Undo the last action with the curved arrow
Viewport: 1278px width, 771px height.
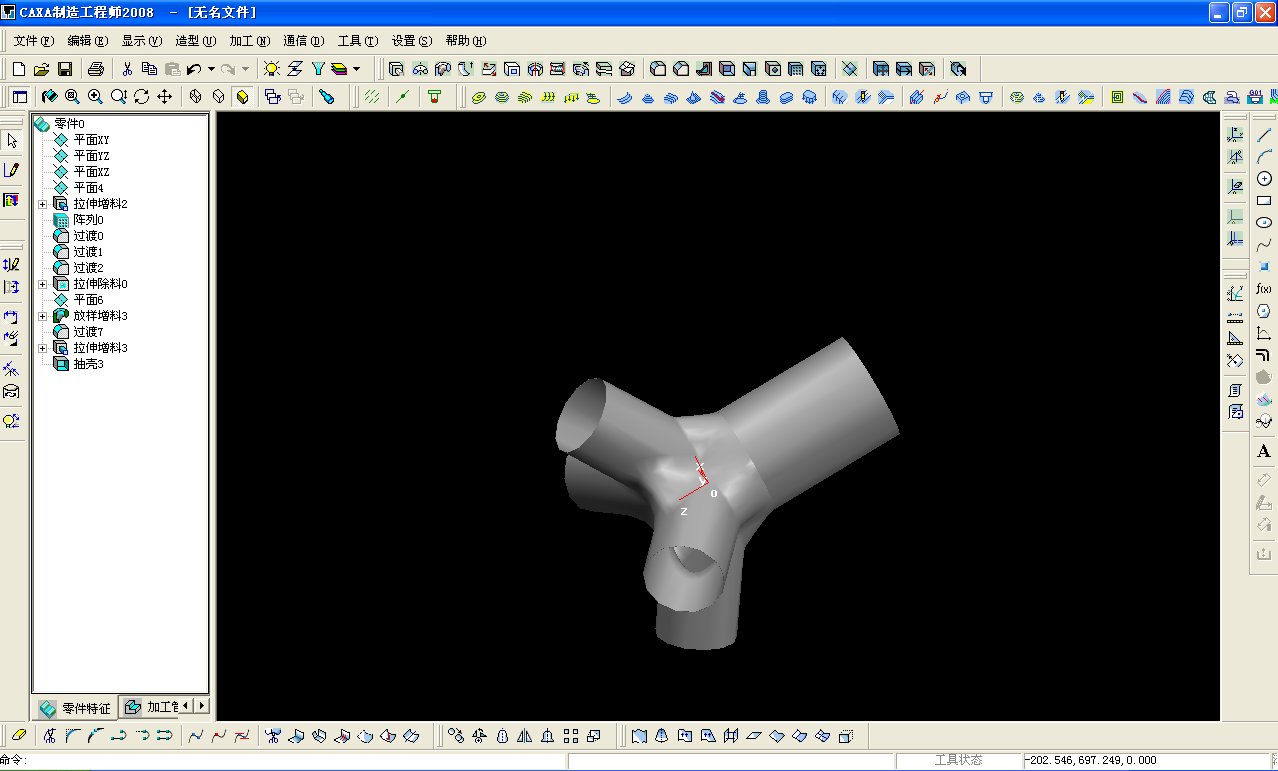194,69
